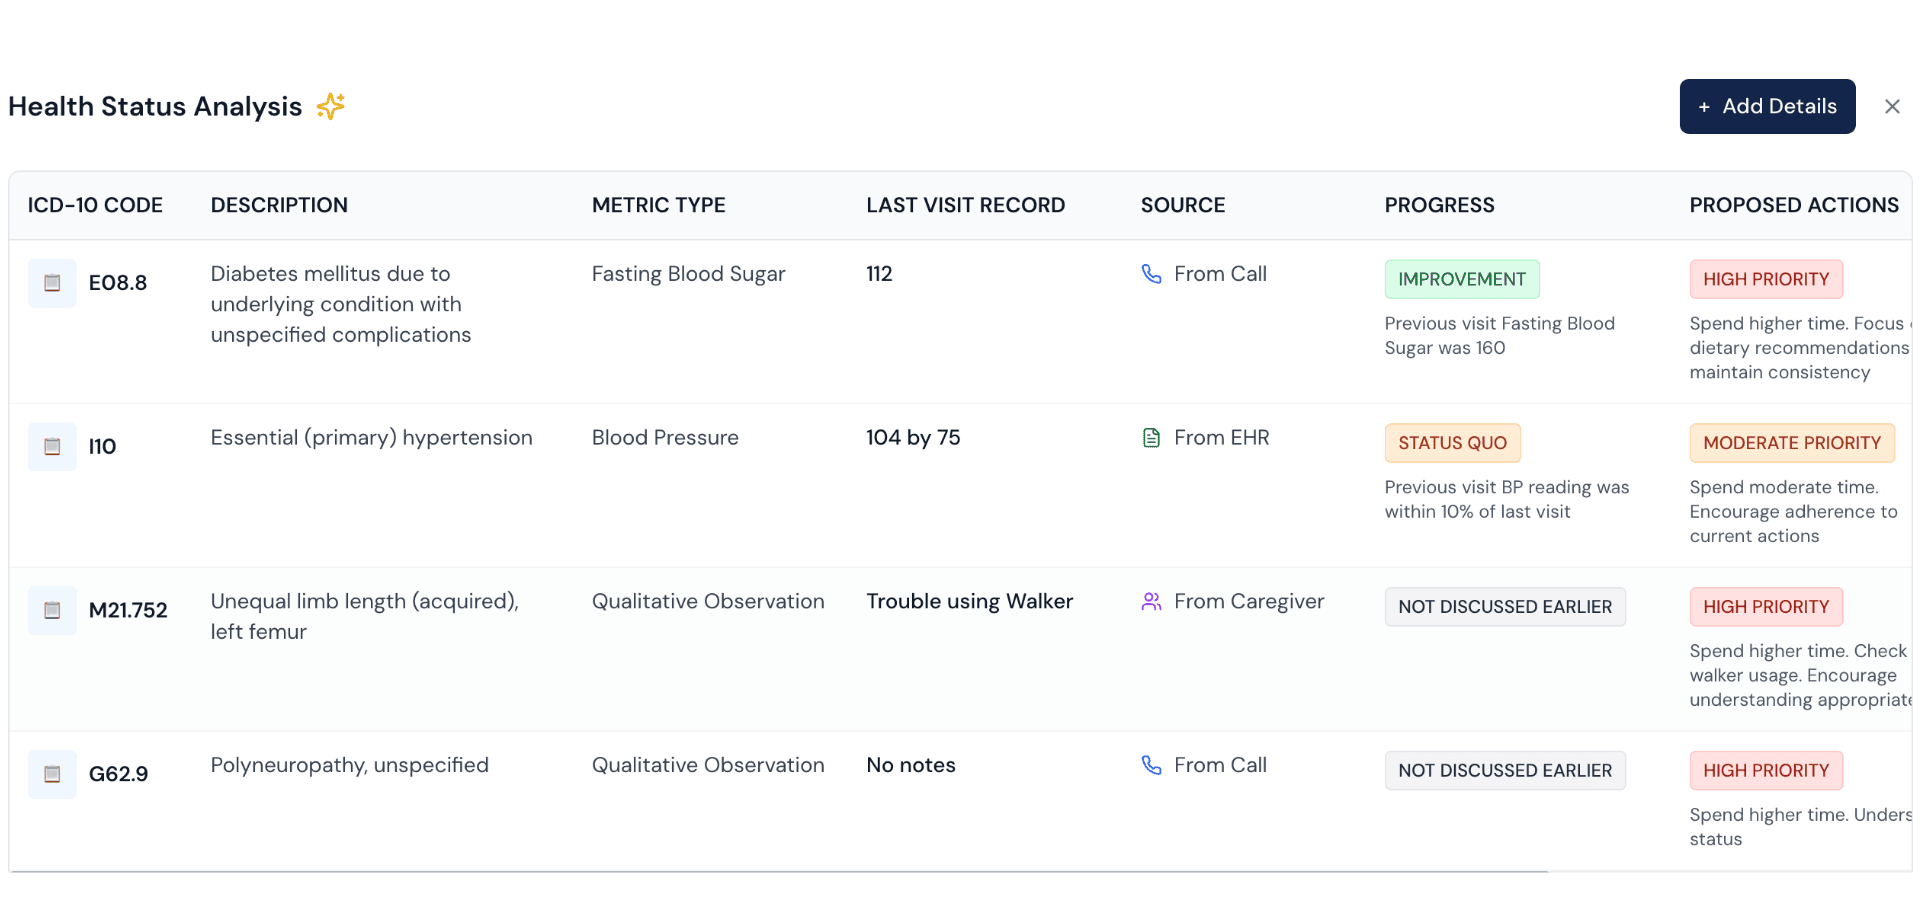This screenshot has height=904, width=1922.
Task: Click NOT DISCUSSED EARLIER badge for M21.752
Action: (1504, 607)
